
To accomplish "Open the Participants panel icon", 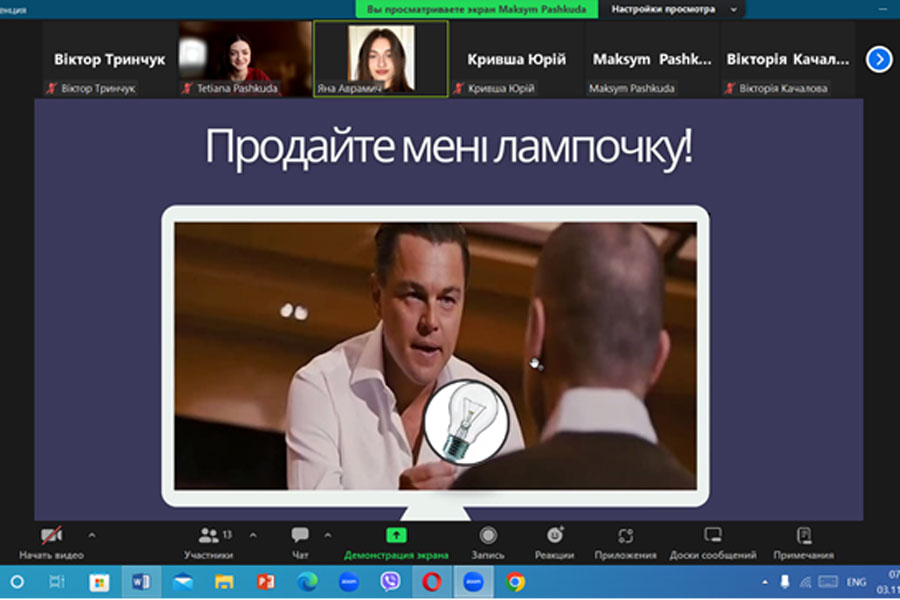I will click(208, 535).
